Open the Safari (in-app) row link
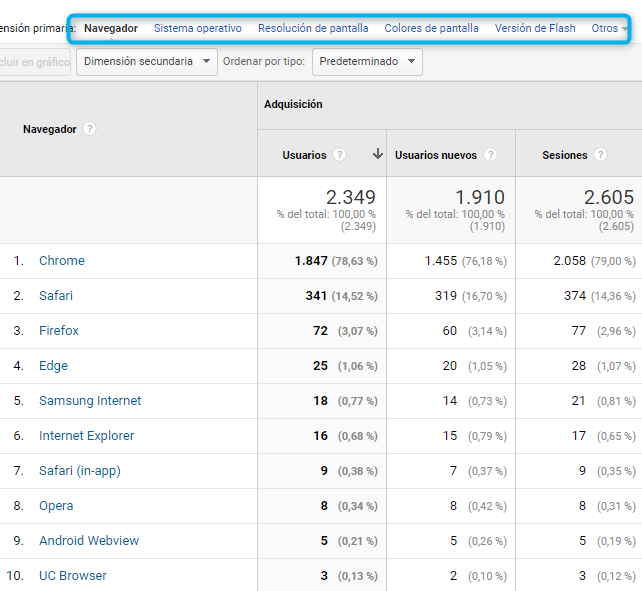 click(80, 471)
